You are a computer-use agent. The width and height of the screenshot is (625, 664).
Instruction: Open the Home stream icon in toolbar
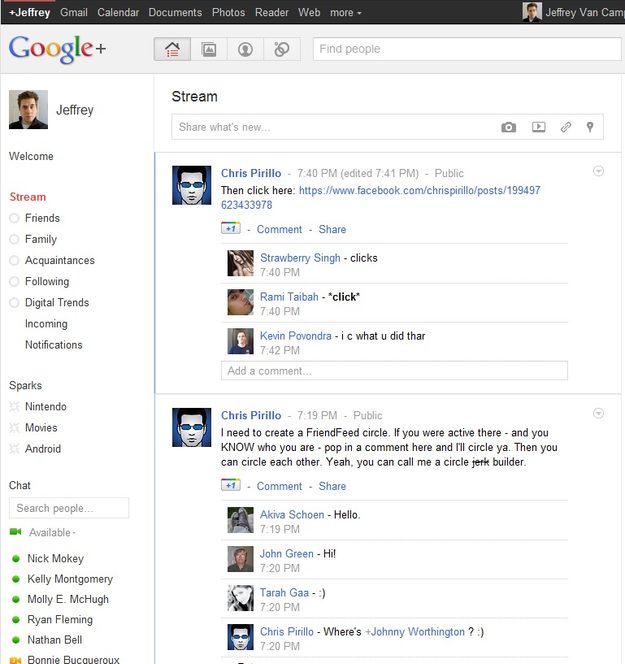[x=172, y=49]
